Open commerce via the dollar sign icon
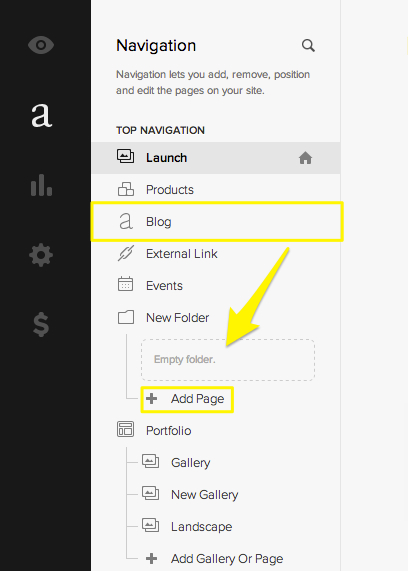 click(41, 324)
